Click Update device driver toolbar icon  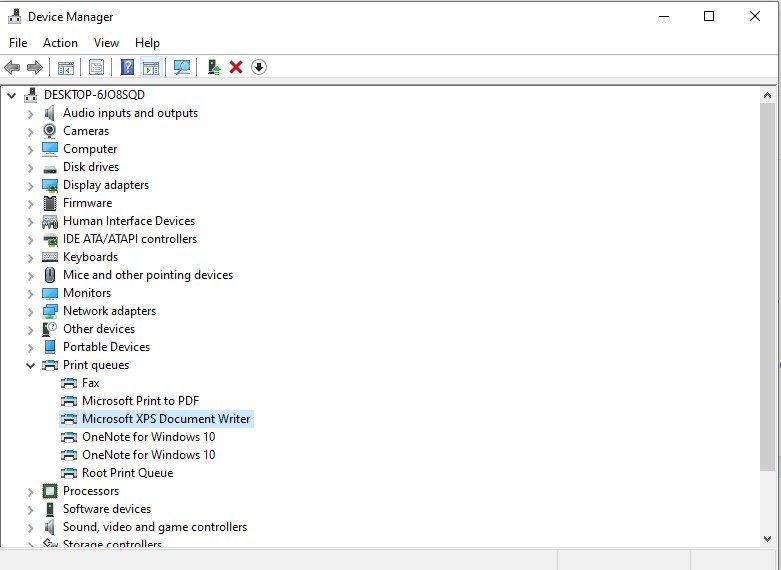click(214, 67)
